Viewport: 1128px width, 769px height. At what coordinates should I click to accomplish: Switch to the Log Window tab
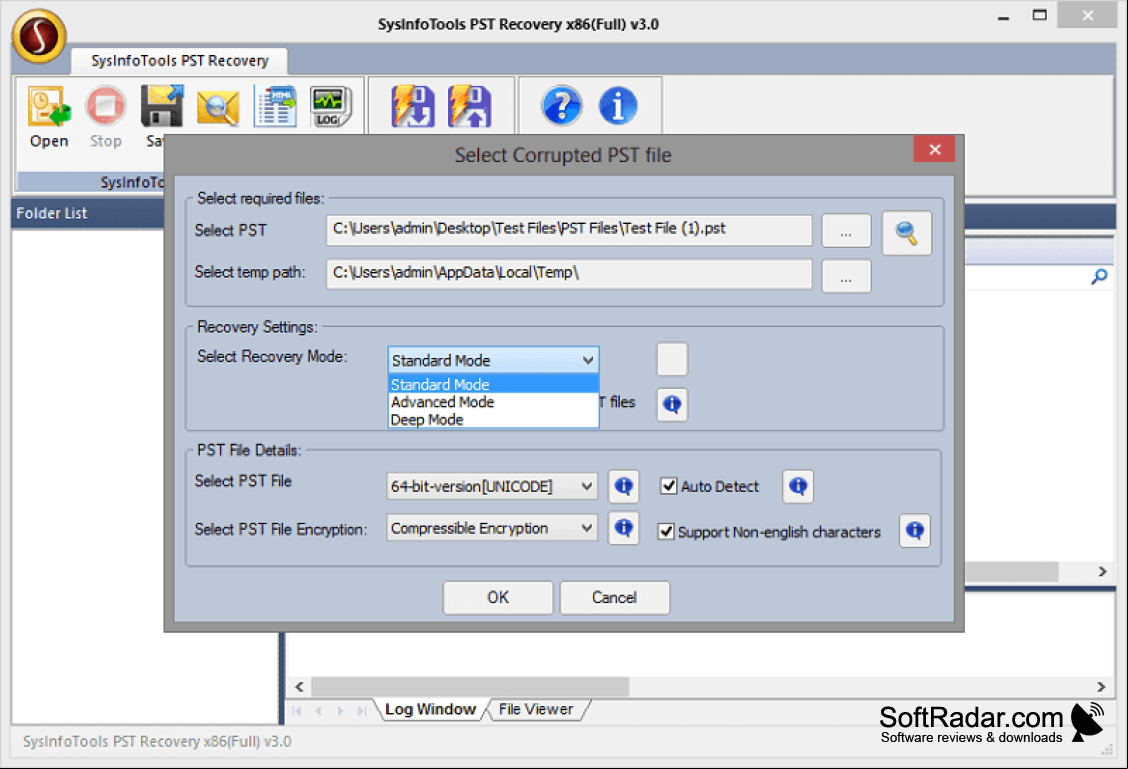tap(430, 709)
